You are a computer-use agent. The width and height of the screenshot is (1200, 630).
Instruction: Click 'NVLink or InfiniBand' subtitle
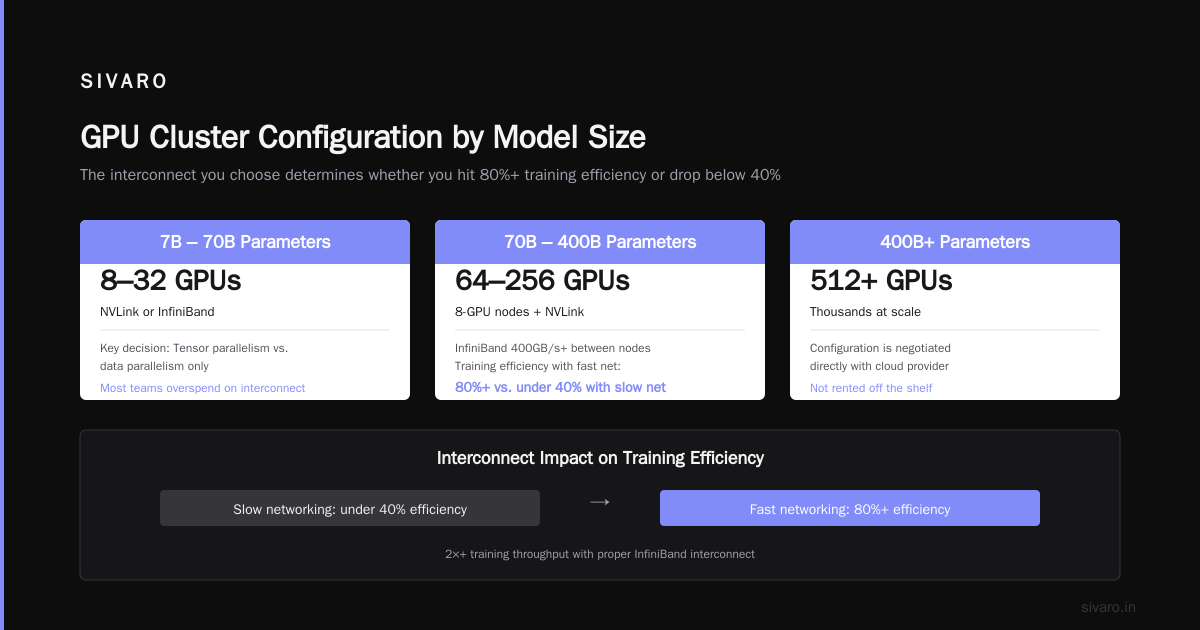157,312
